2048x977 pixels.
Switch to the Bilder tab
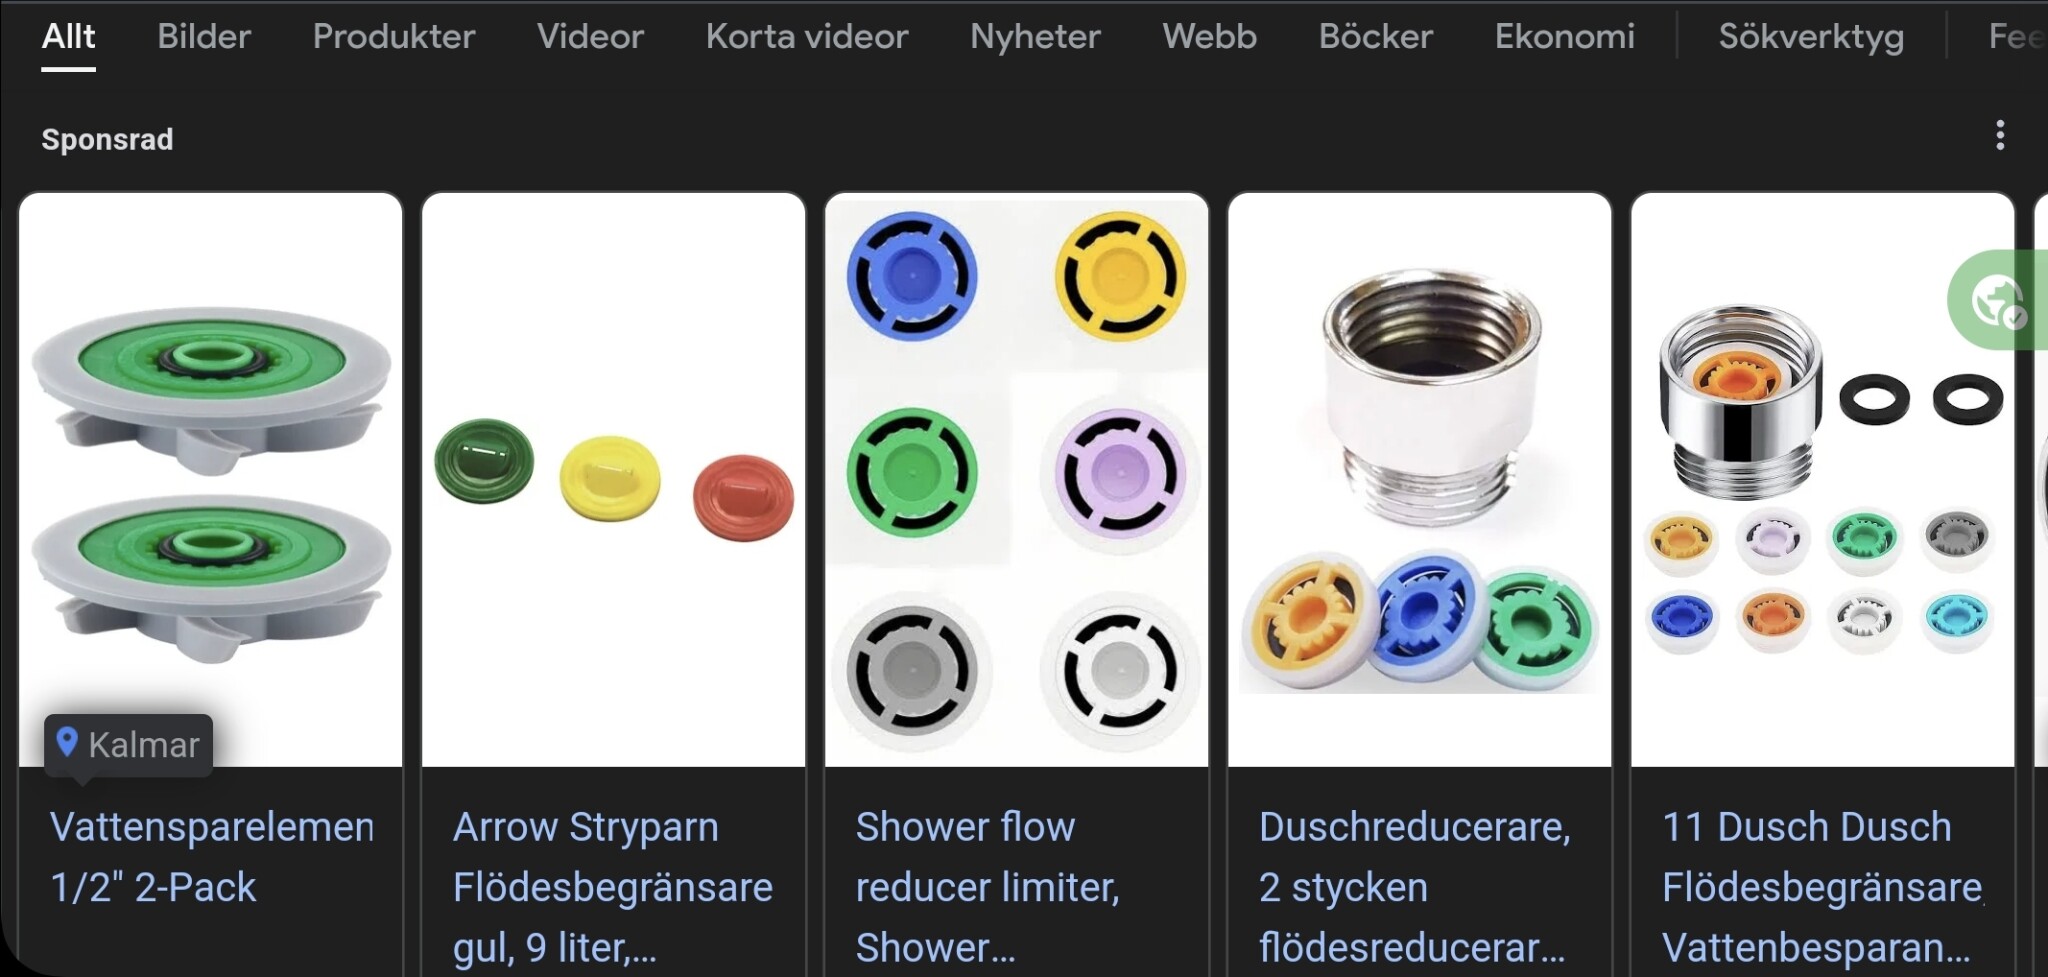[x=204, y=36]
